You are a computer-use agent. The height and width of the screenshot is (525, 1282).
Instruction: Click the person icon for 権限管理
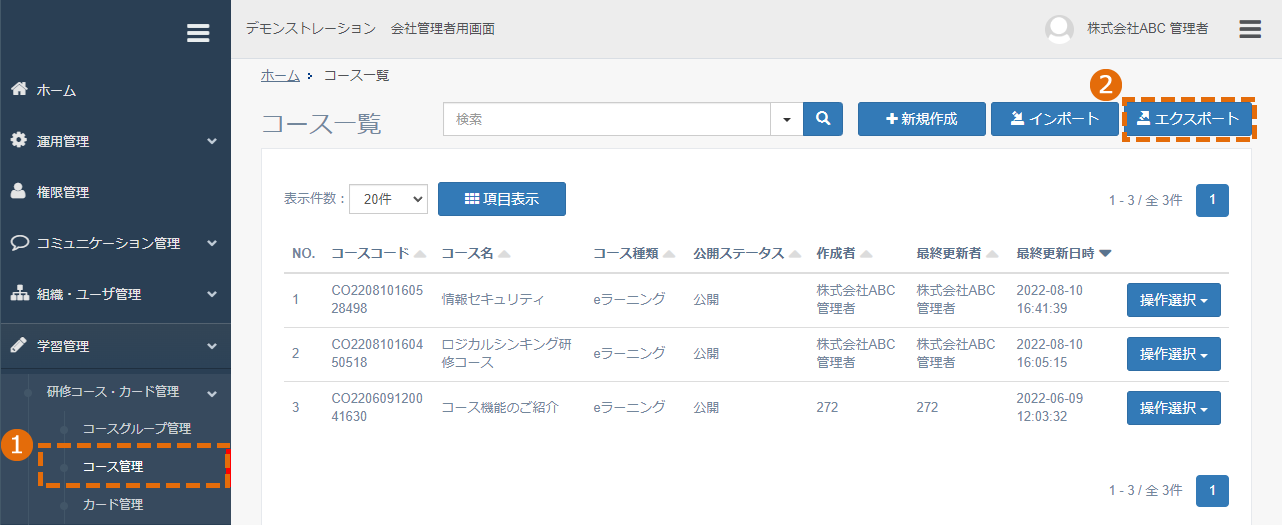19,191
